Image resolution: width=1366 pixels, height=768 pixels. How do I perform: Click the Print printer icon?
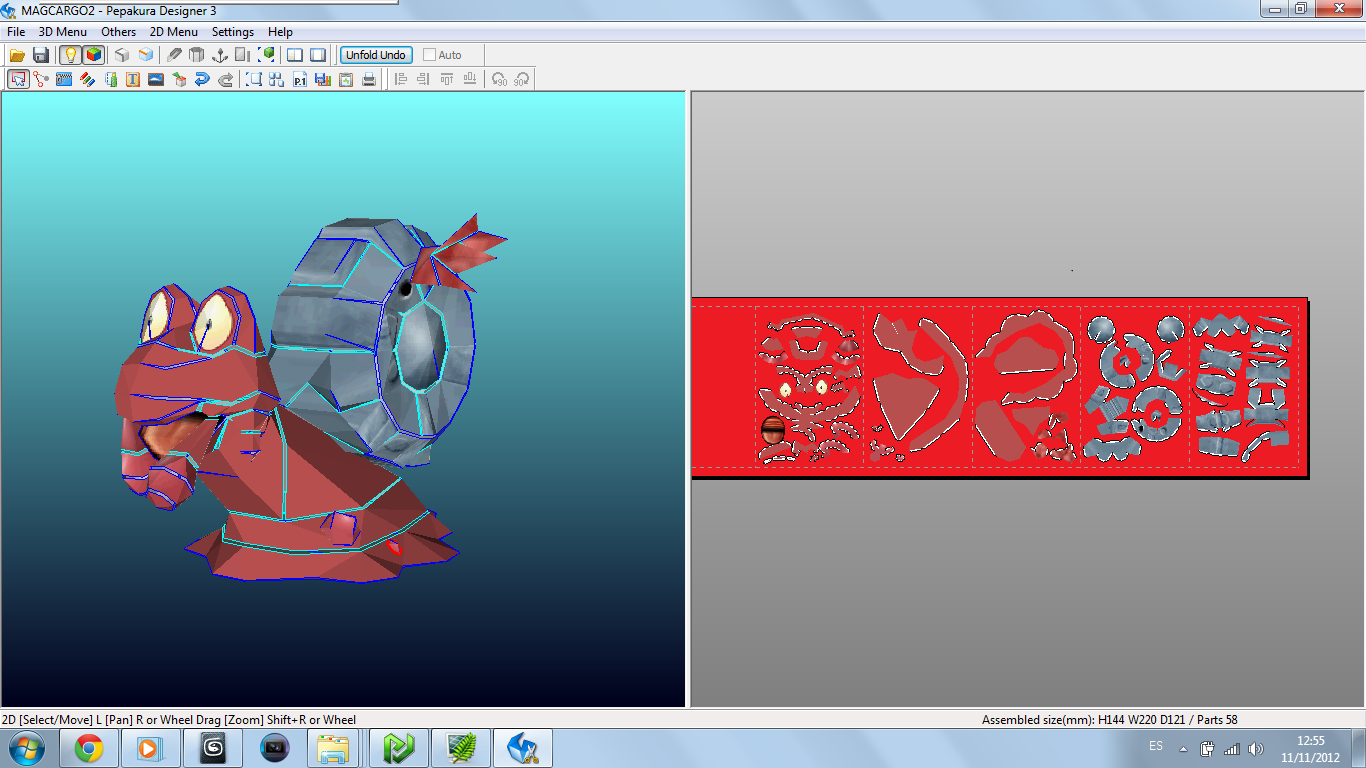coord(369,79)
